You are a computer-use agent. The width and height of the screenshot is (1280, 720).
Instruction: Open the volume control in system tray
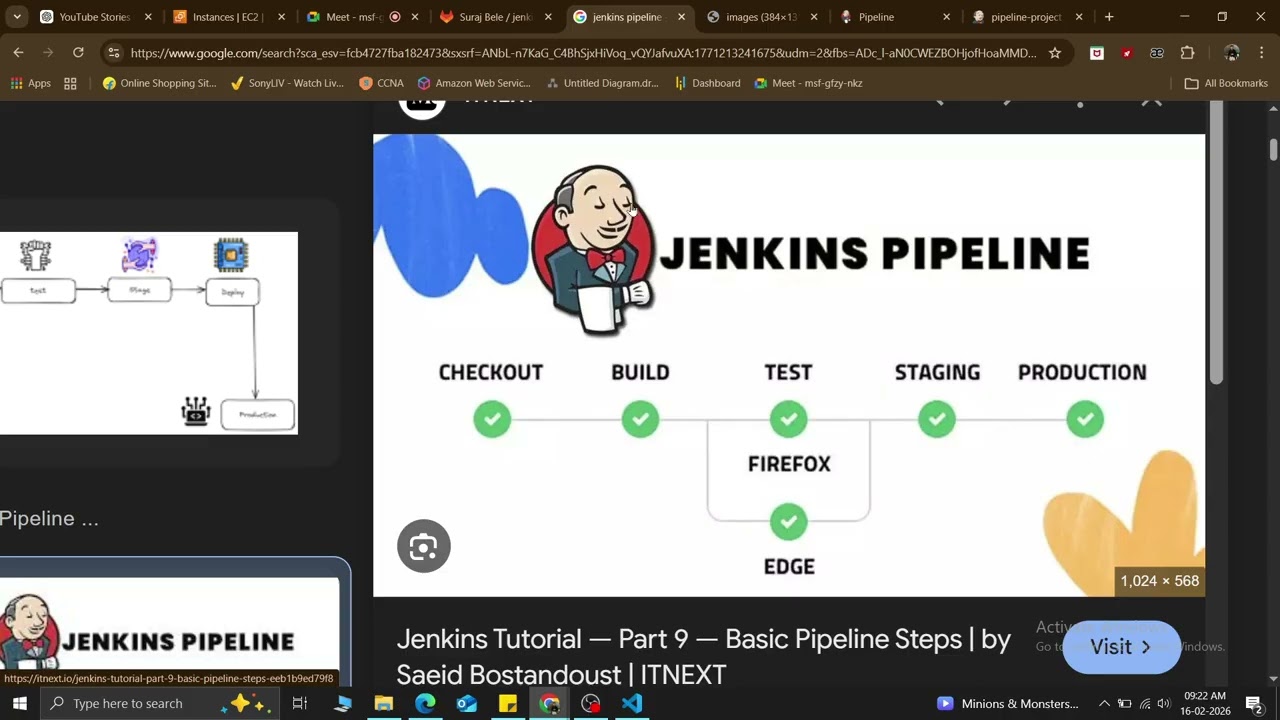pos(1163,703)
